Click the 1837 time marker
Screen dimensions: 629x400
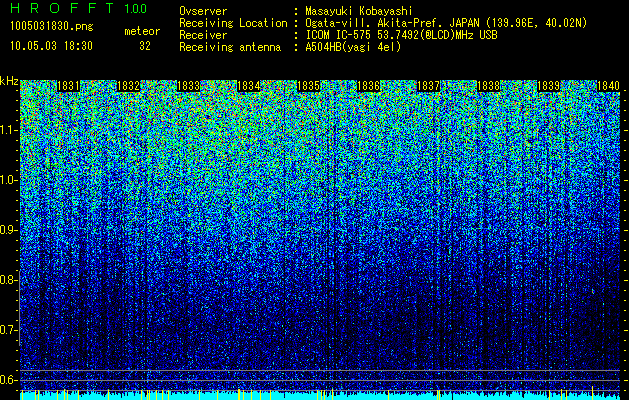pyautogui.click(x=428, y=86)
